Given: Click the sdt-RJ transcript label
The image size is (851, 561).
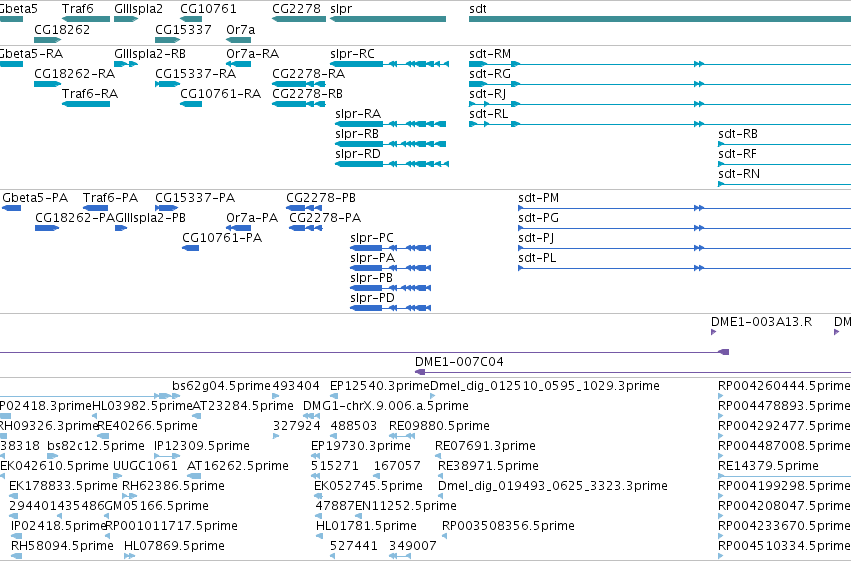Looking at the screenshot, I should (487, 94).
